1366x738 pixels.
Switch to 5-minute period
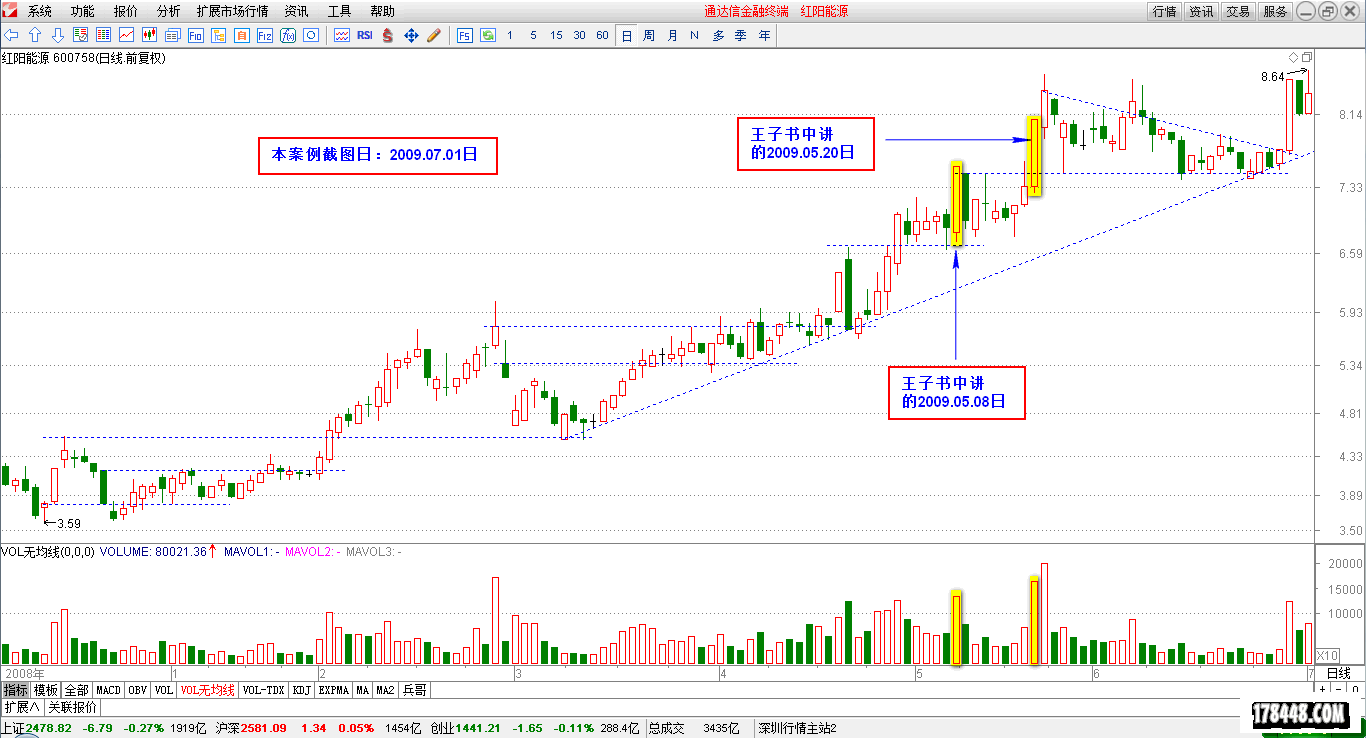533,35
